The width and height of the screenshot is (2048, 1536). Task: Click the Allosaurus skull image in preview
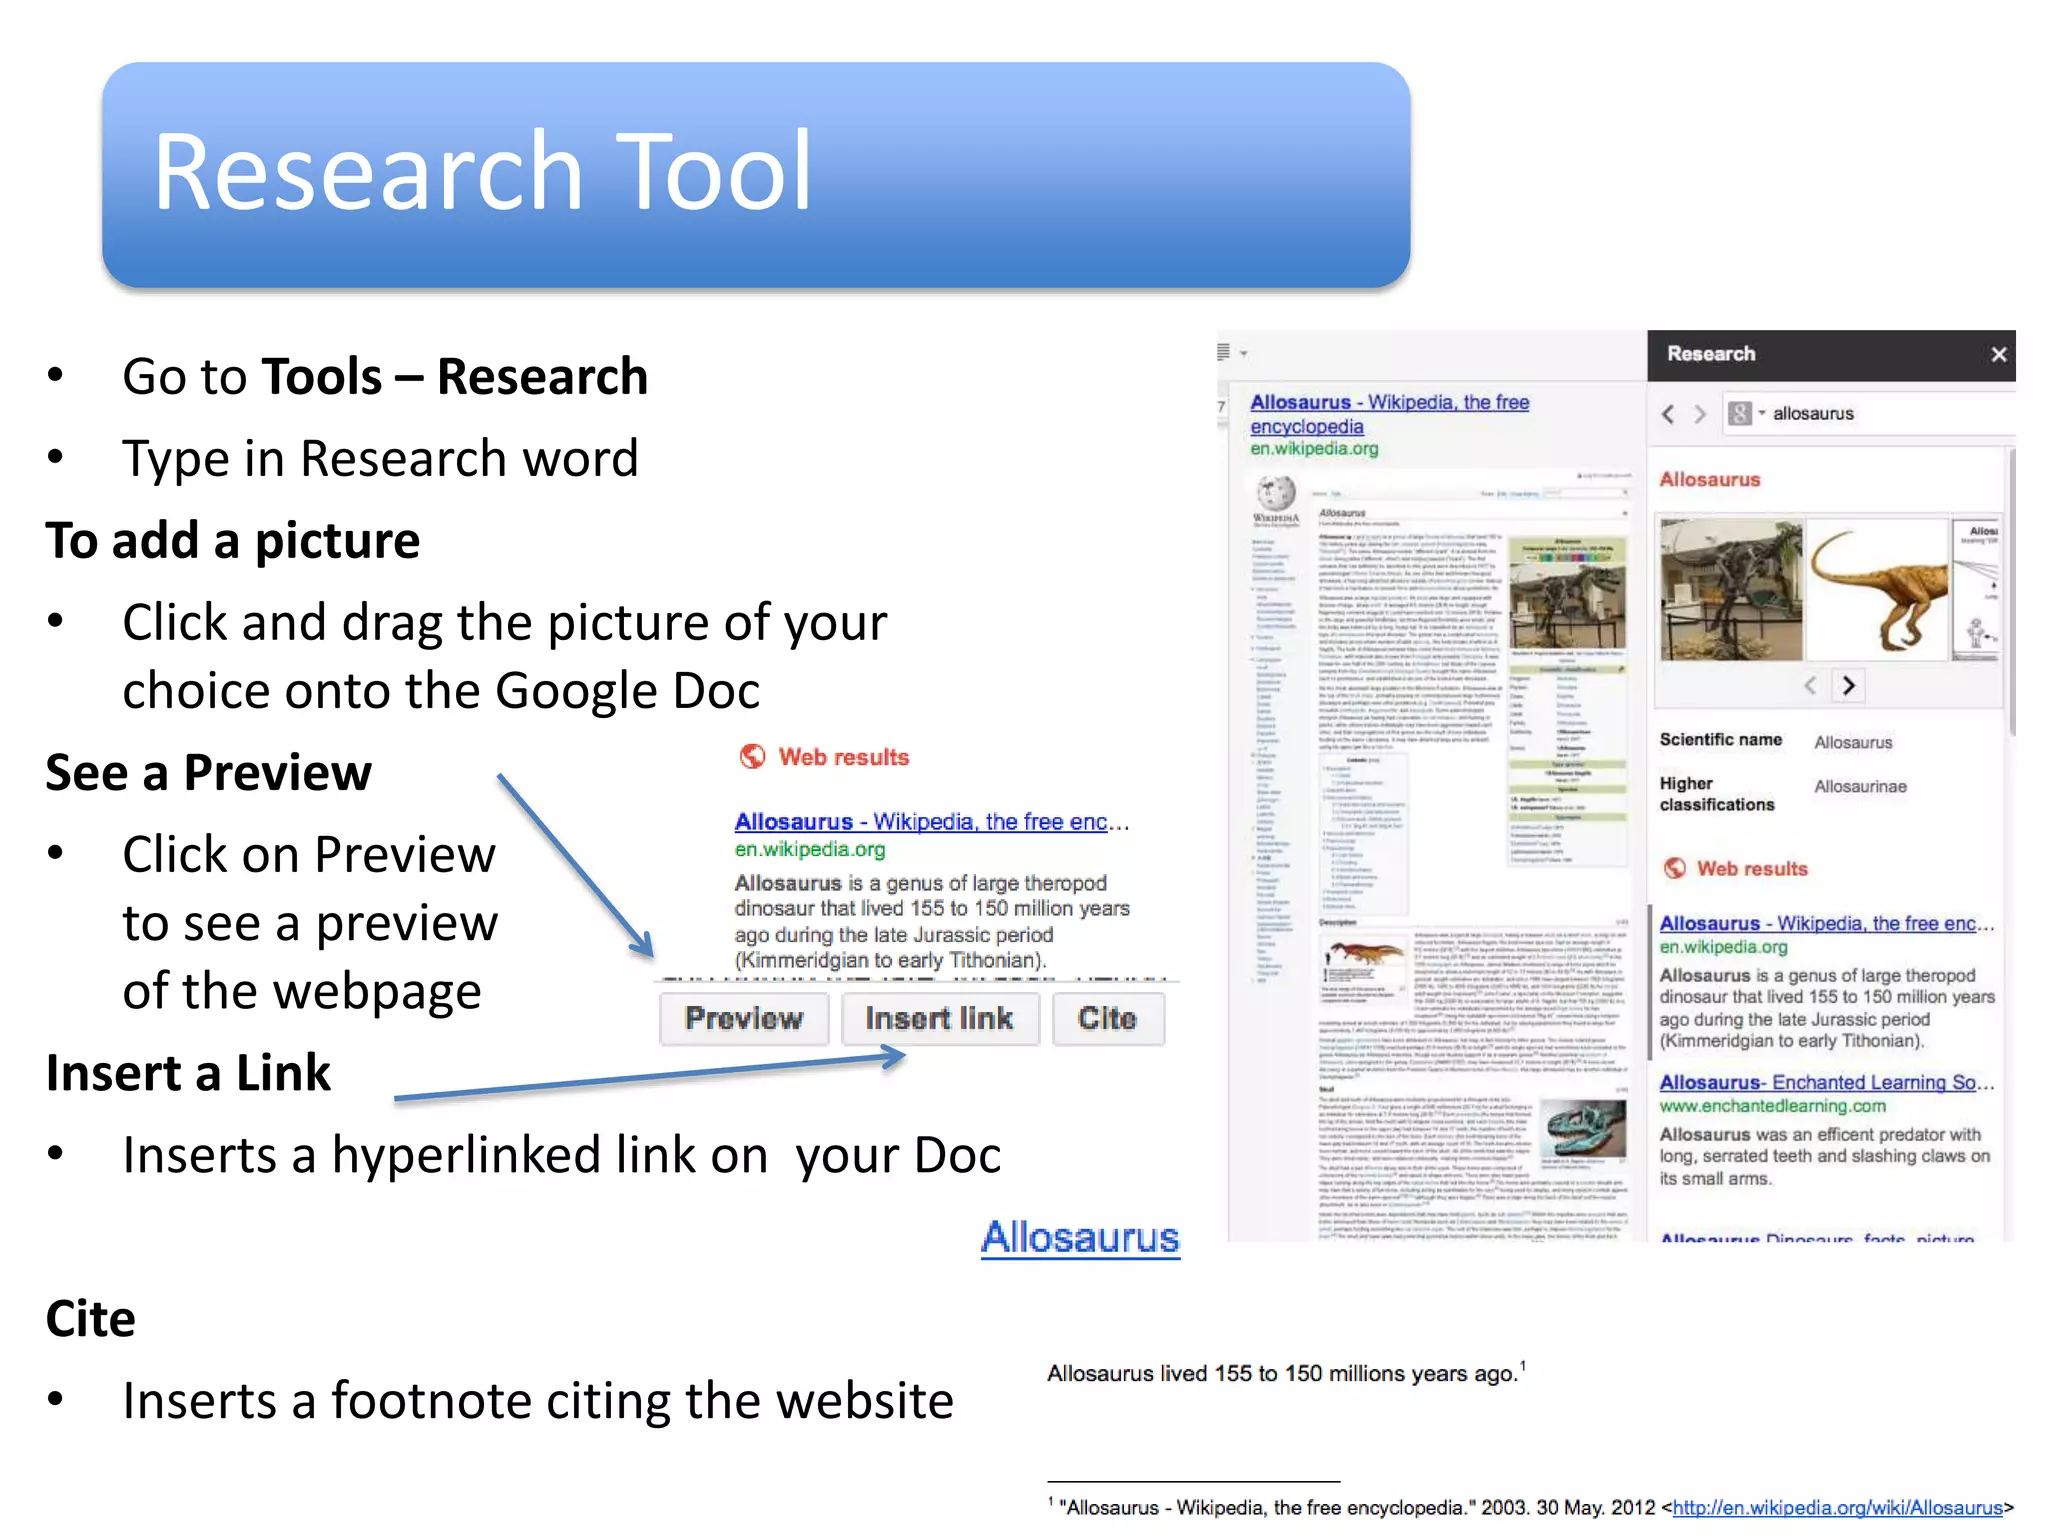pos(1583,1130)
